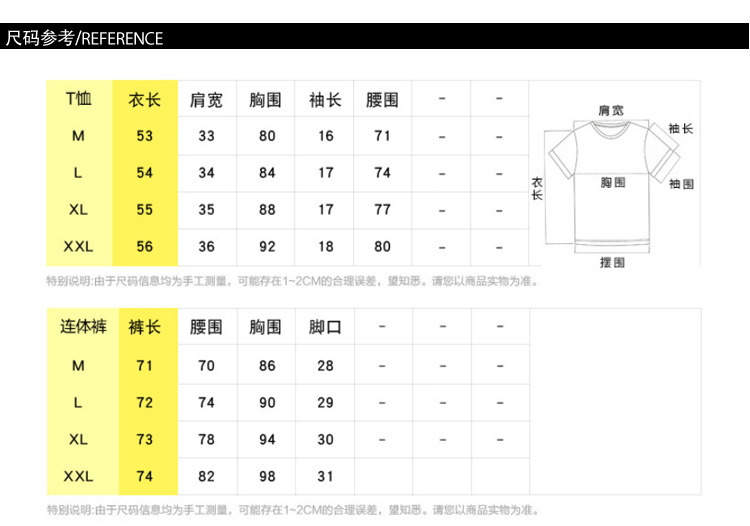Image resolution: width=750 pixels, height=526 pixels.
Task: Select the jumpsuit 裤长 value 73
Action: (x=145, y=440)
